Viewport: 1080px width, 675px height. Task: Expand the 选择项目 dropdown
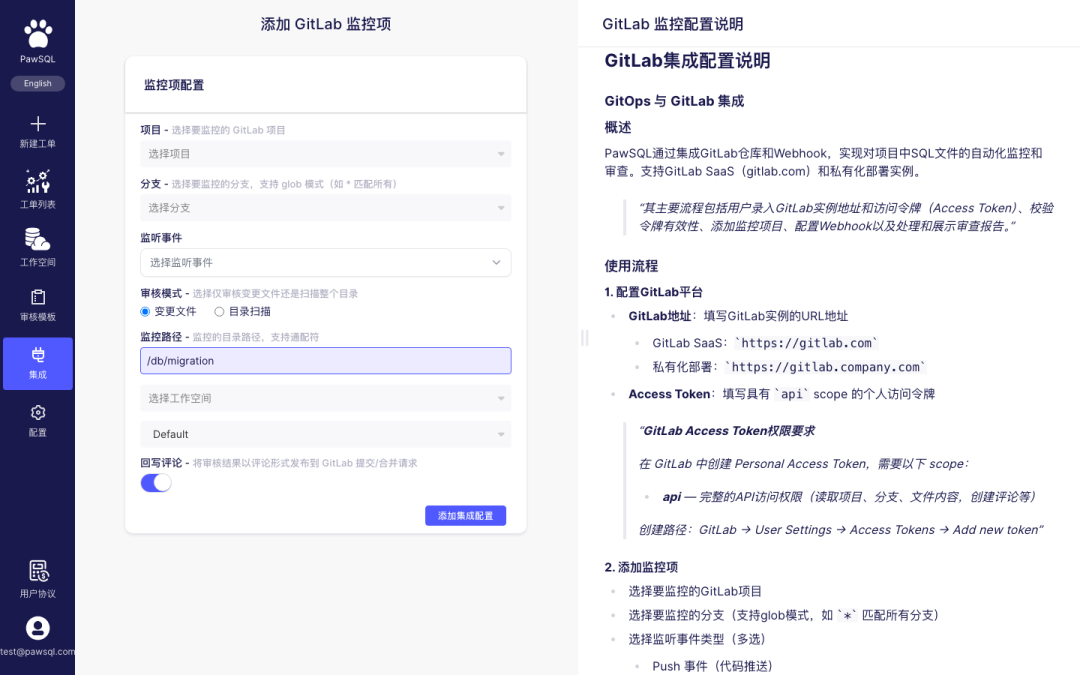pyautogui.click(x=326, y=154)
